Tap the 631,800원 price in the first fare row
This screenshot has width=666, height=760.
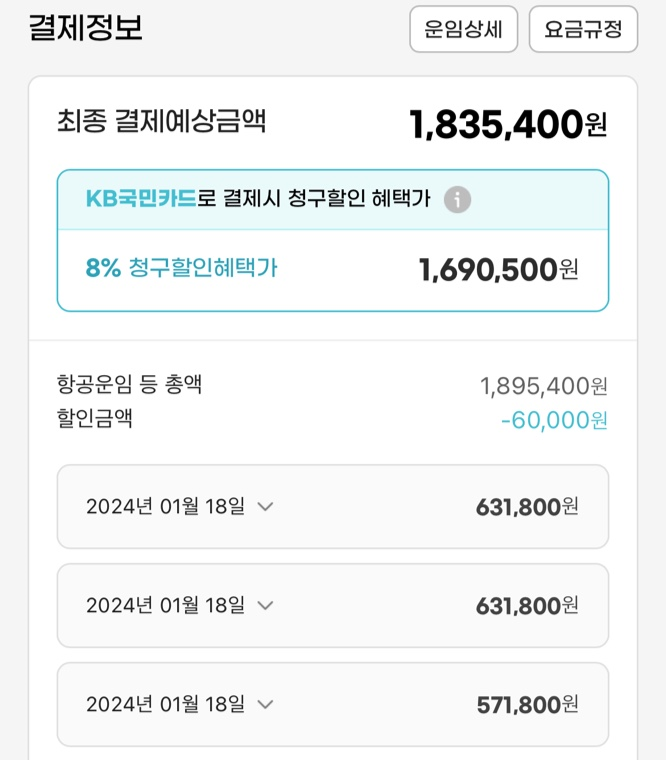(527, 507)
